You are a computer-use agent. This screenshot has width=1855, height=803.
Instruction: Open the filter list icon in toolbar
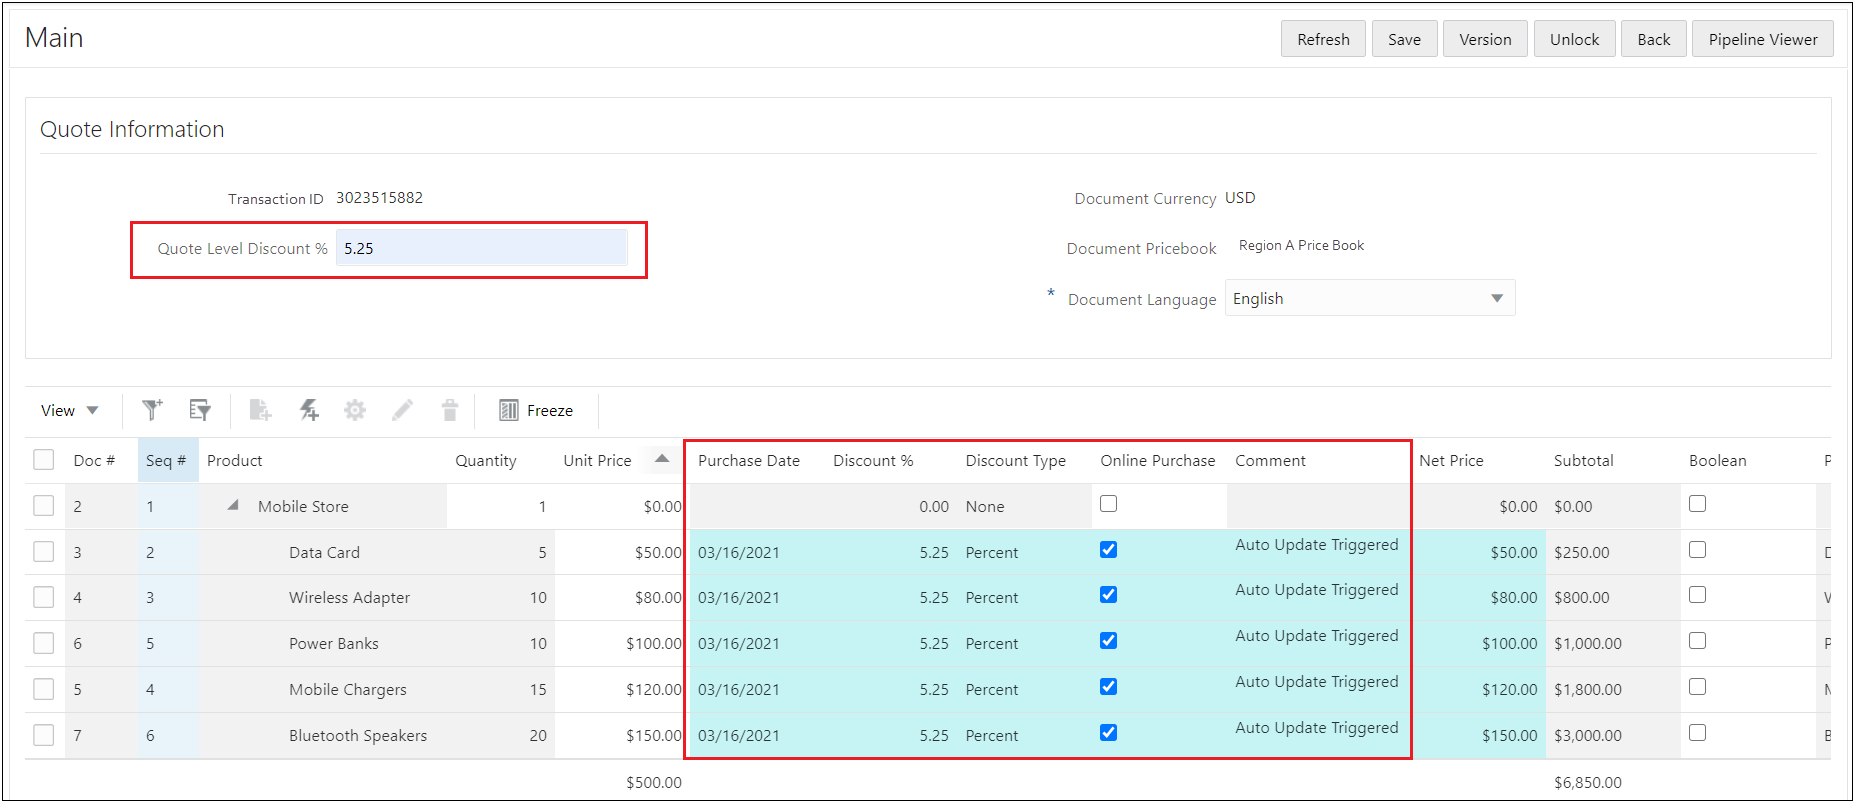tap(200, 410)
